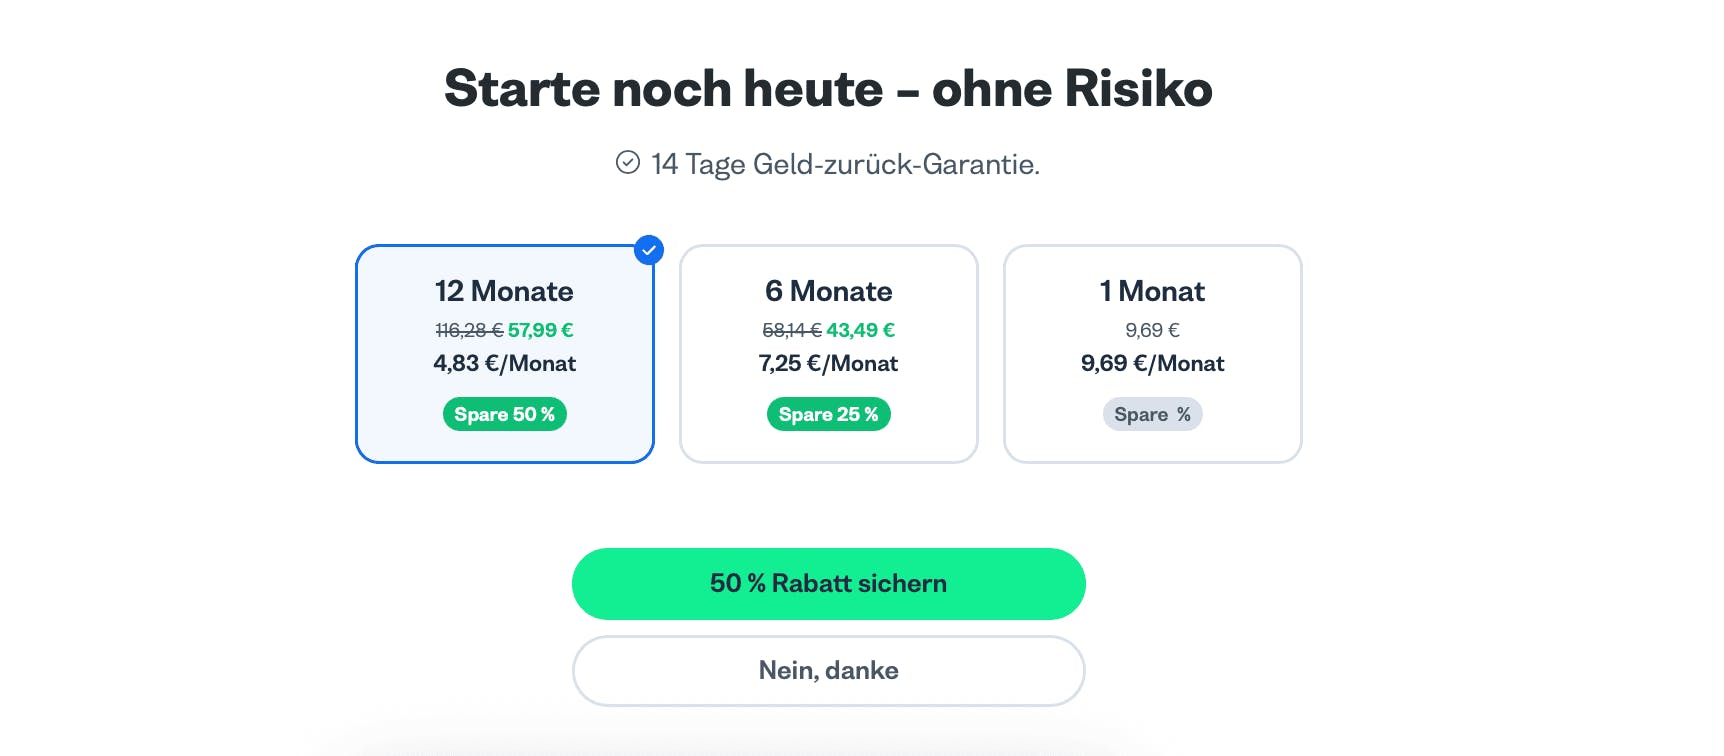Click the green 57,99 € price
Screen dimensions: 1724x756
coord(541,330)
